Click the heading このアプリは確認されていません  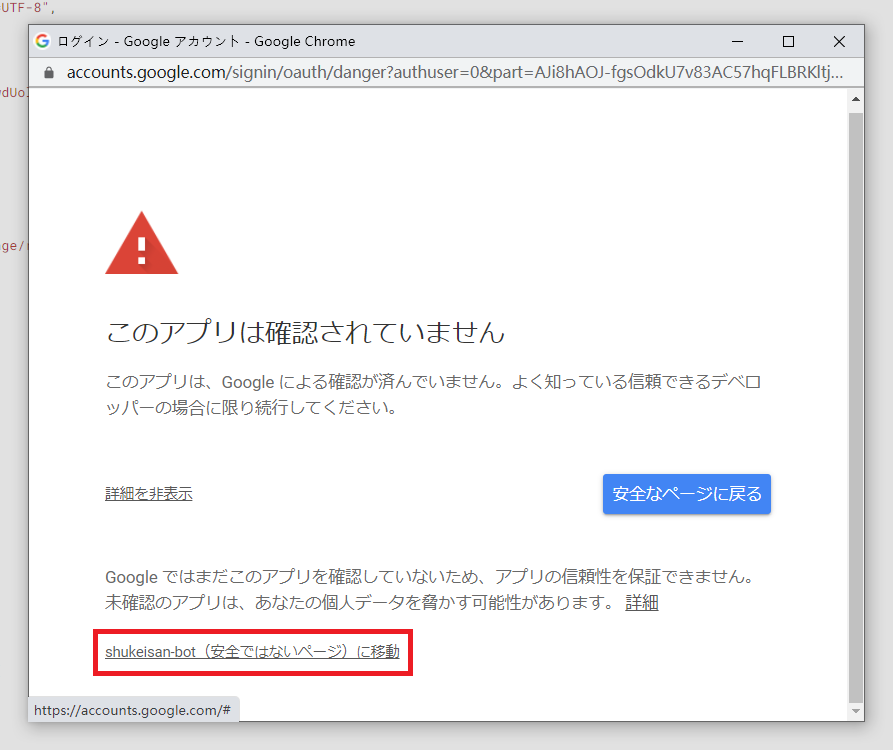coord(305,332)
